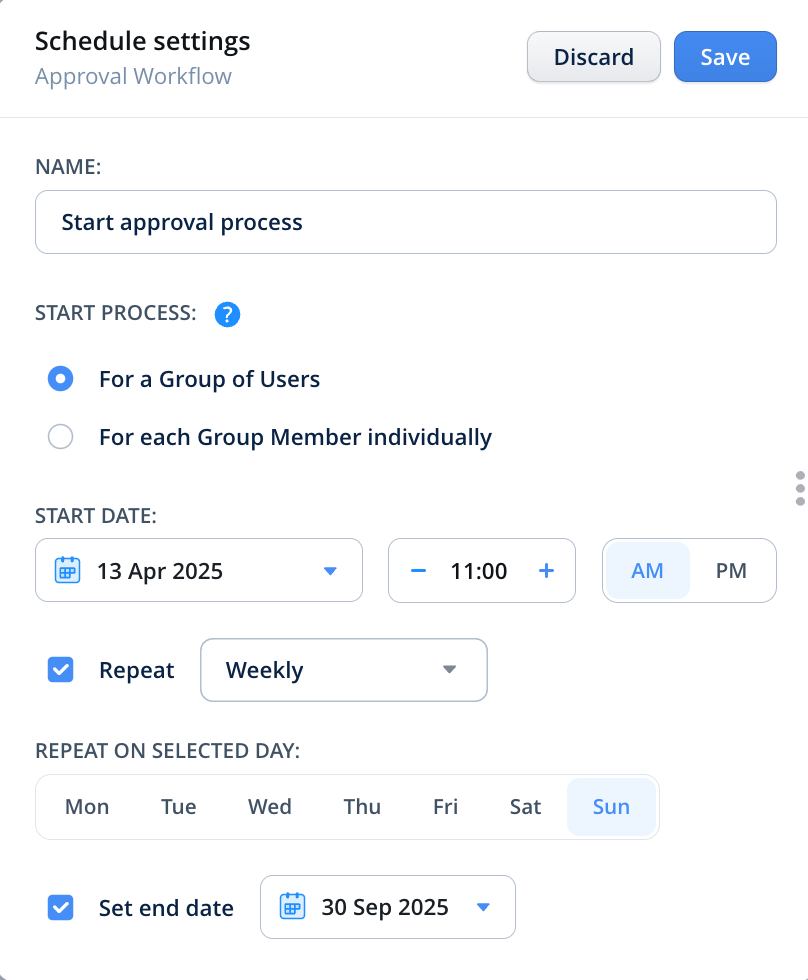Click the calendar icon in the end date field

(291, 907)
